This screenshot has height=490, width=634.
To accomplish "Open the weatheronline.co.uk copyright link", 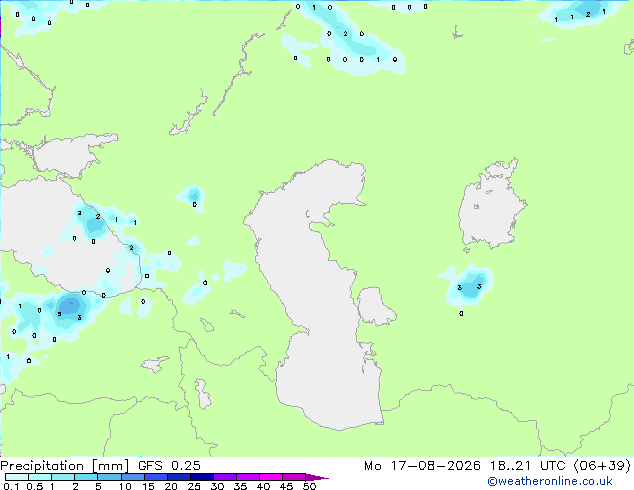I will (x=549, y=481).
